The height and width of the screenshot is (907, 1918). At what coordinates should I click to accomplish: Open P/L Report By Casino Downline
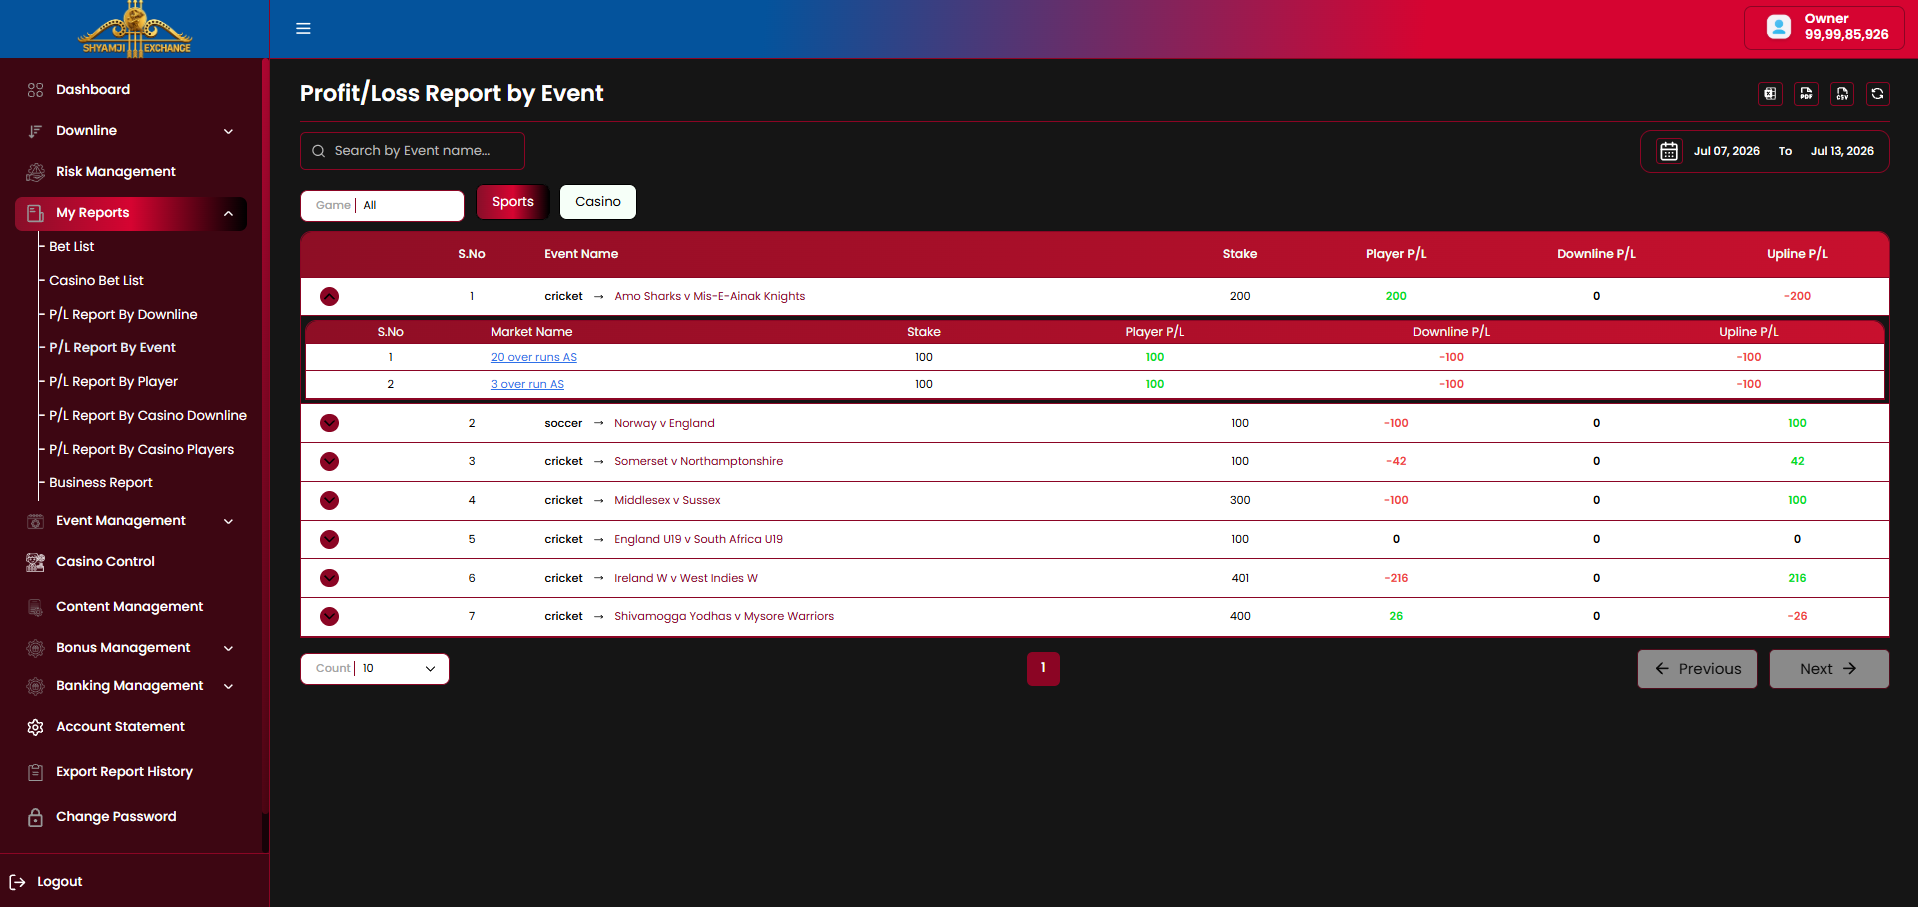(x=148, y=416)
